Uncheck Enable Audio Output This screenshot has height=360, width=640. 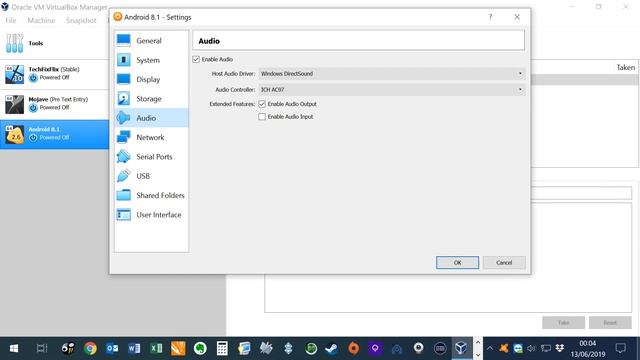pyautogui.click(x=262, y=104)
